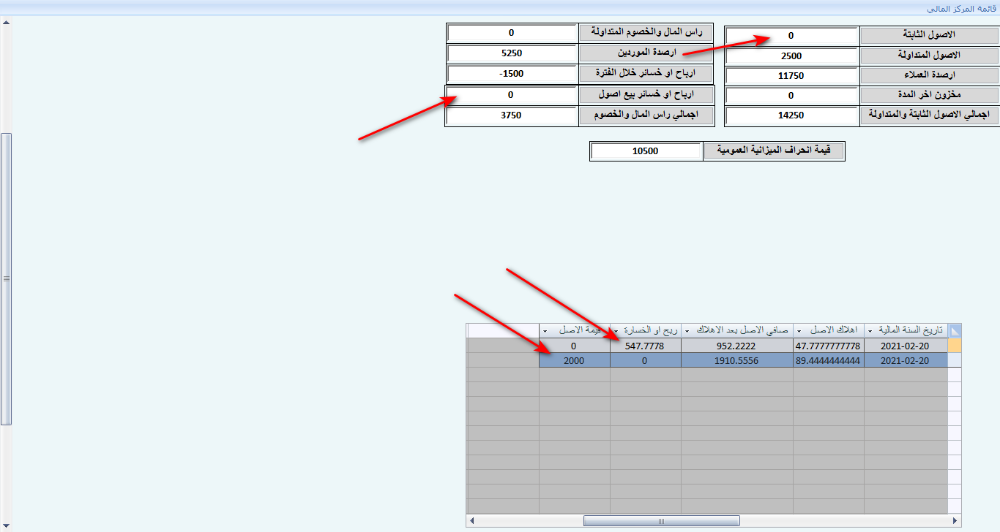Screen dimensions: 1000x532
Task: Click the ارصدة العملاء field showing 11750
Action: (x=791, y=76)
